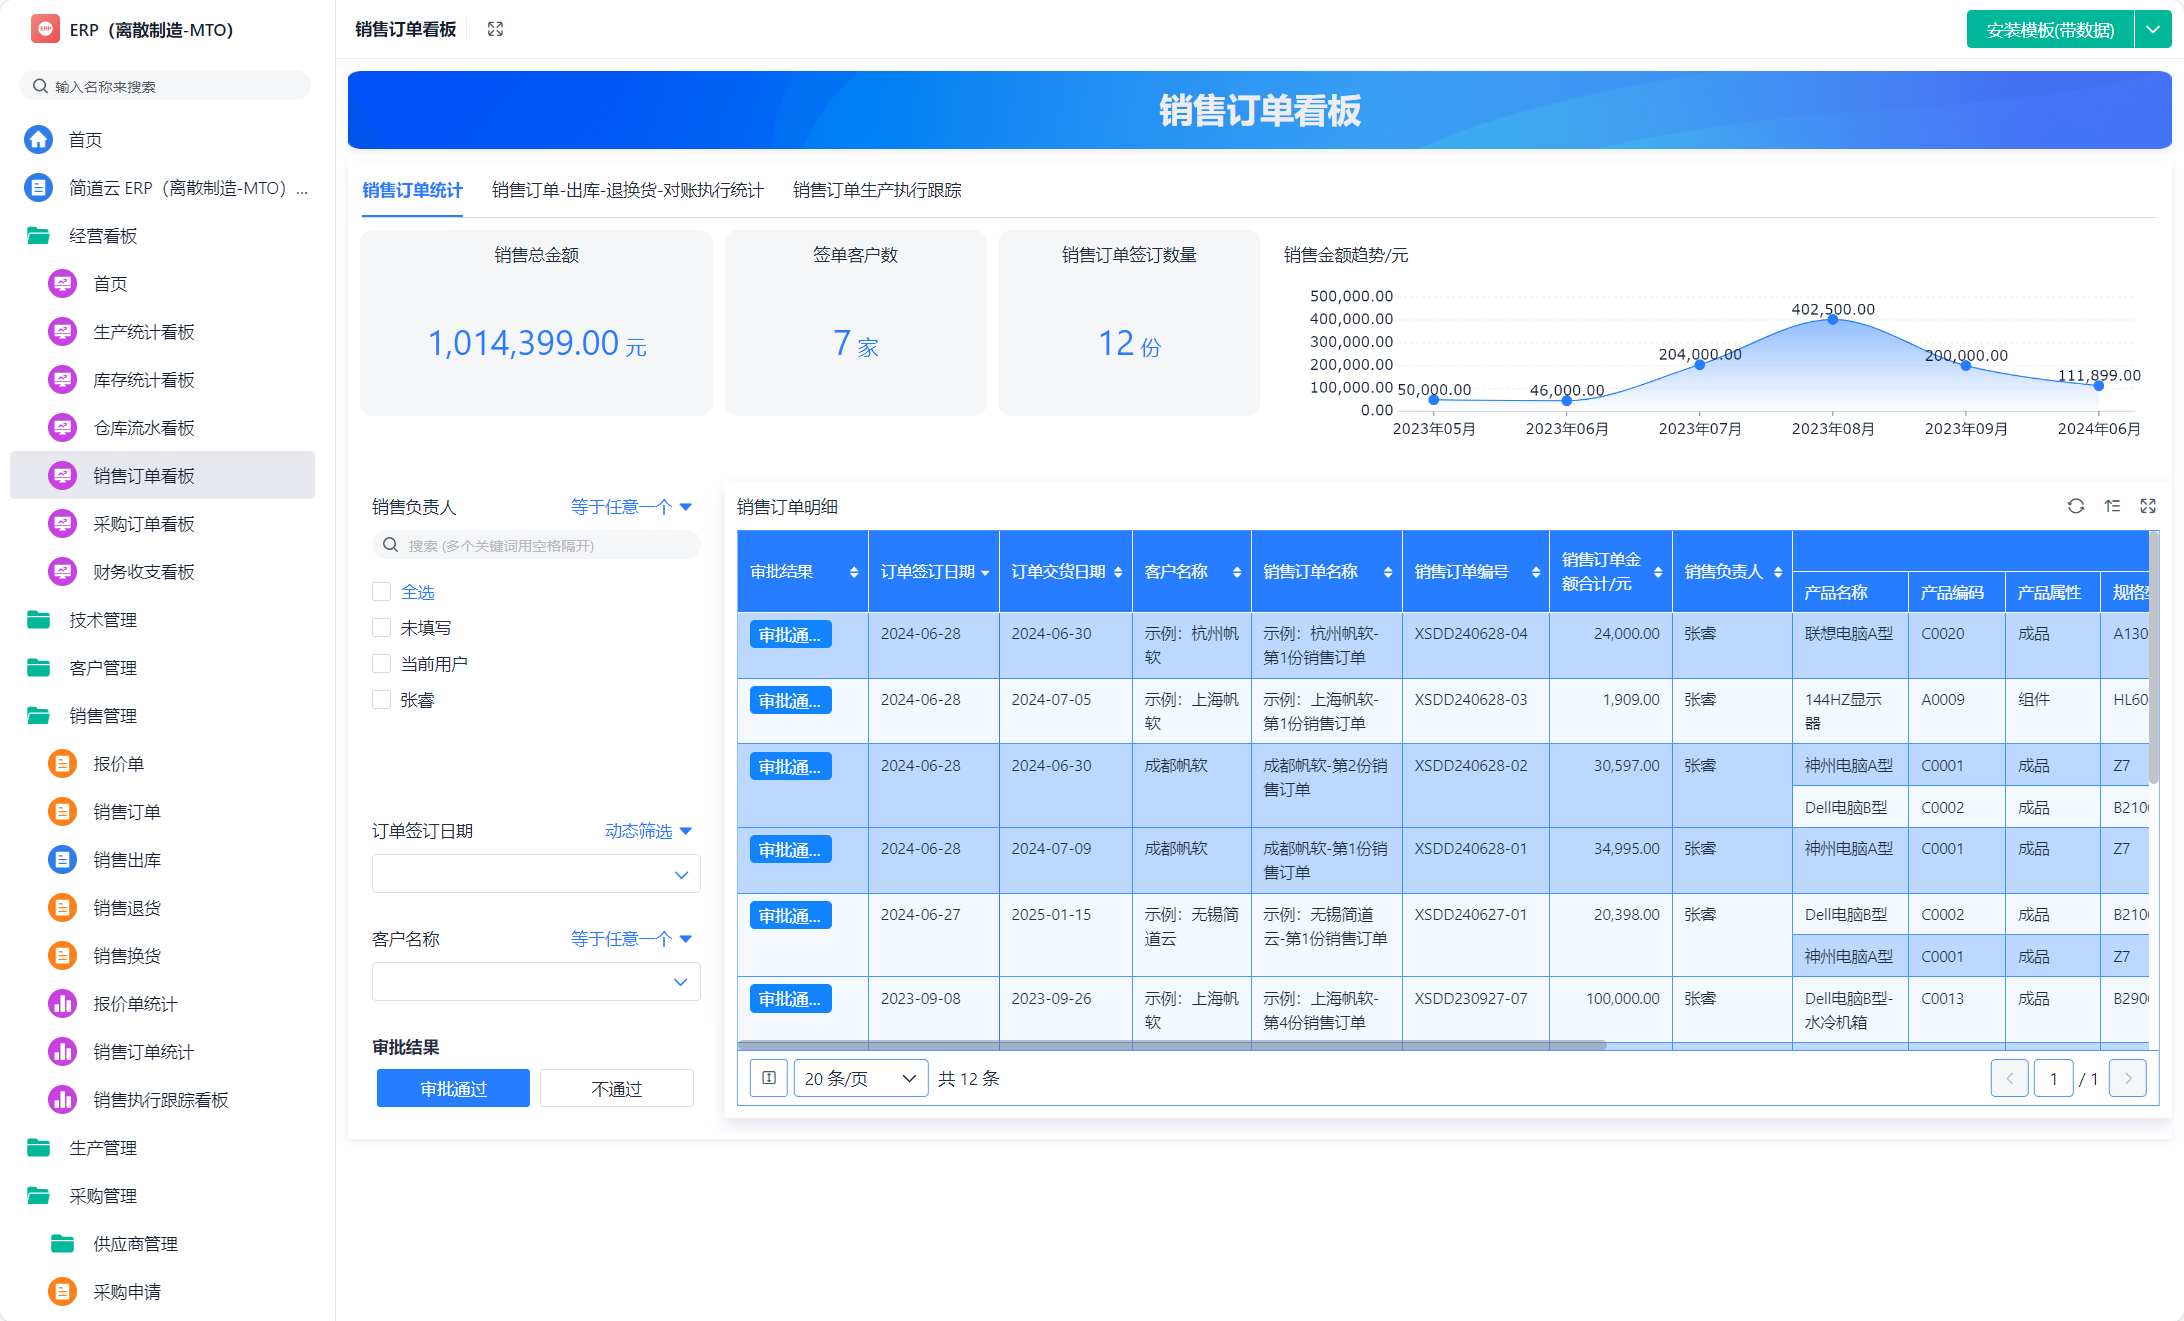Expand the 客户名称 filter combo box
The height and width of the screenshot is (1321, 2184).
tap(536, 982)
